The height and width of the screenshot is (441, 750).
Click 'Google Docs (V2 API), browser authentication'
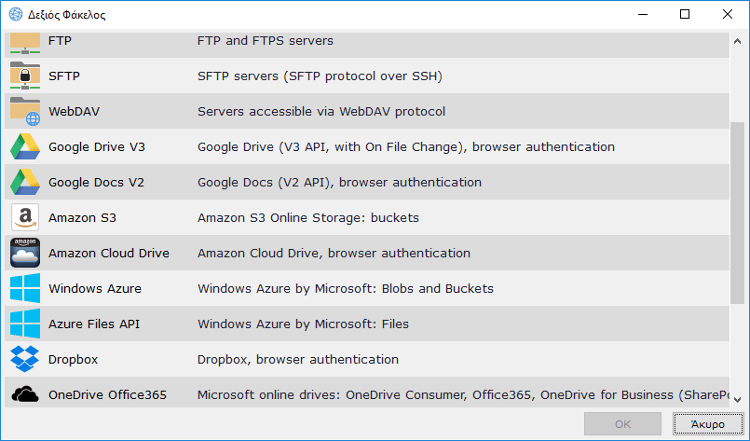[x=340, y=182]
